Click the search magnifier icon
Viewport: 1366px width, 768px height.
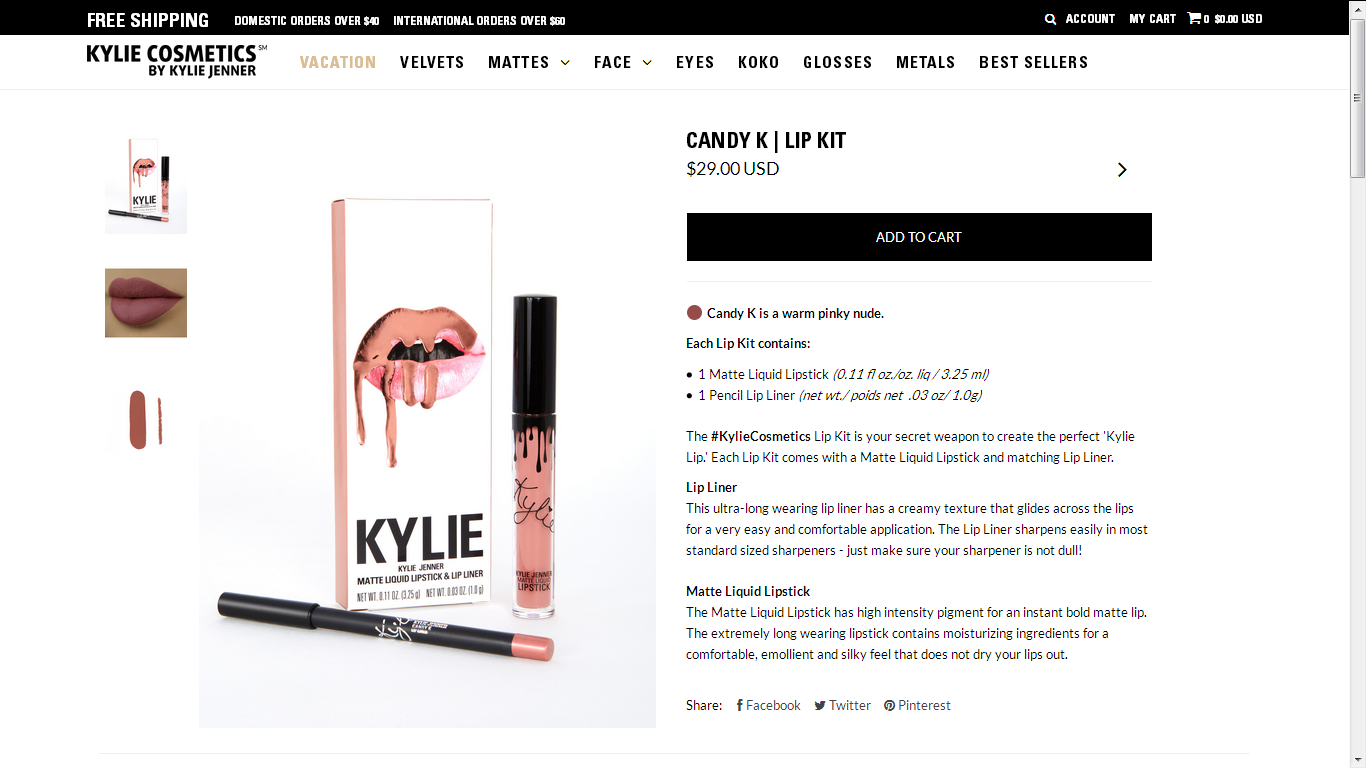1050,19
